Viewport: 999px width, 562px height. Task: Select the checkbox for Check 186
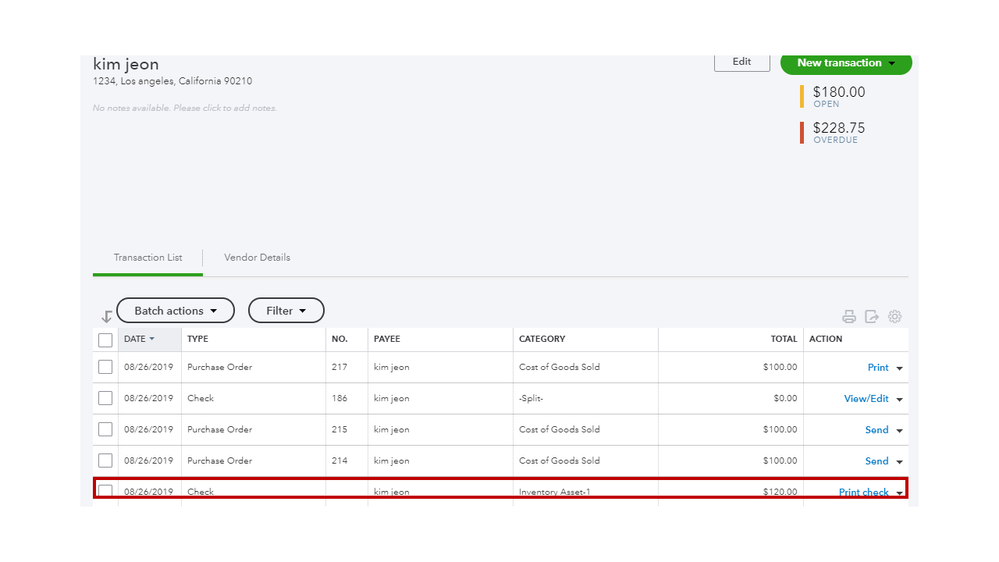point(105,399)
